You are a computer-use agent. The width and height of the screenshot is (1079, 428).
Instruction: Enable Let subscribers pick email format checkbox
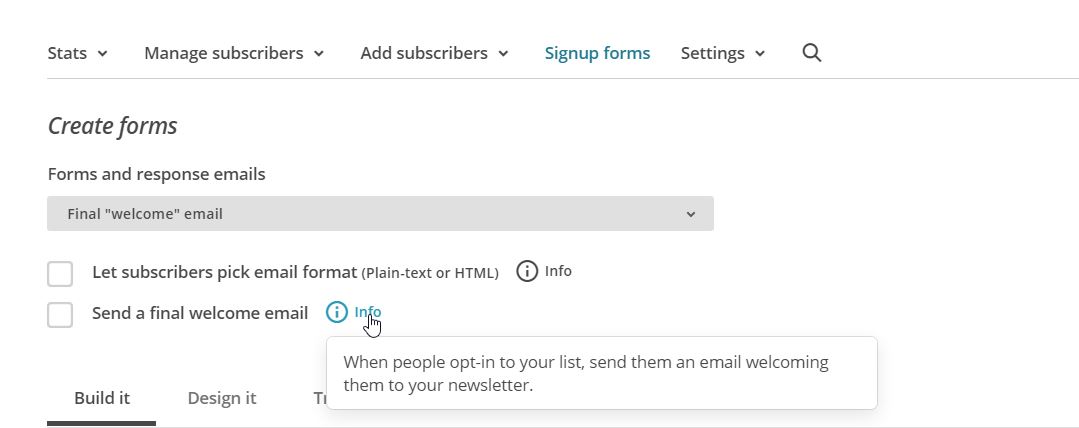pos(60,274)
